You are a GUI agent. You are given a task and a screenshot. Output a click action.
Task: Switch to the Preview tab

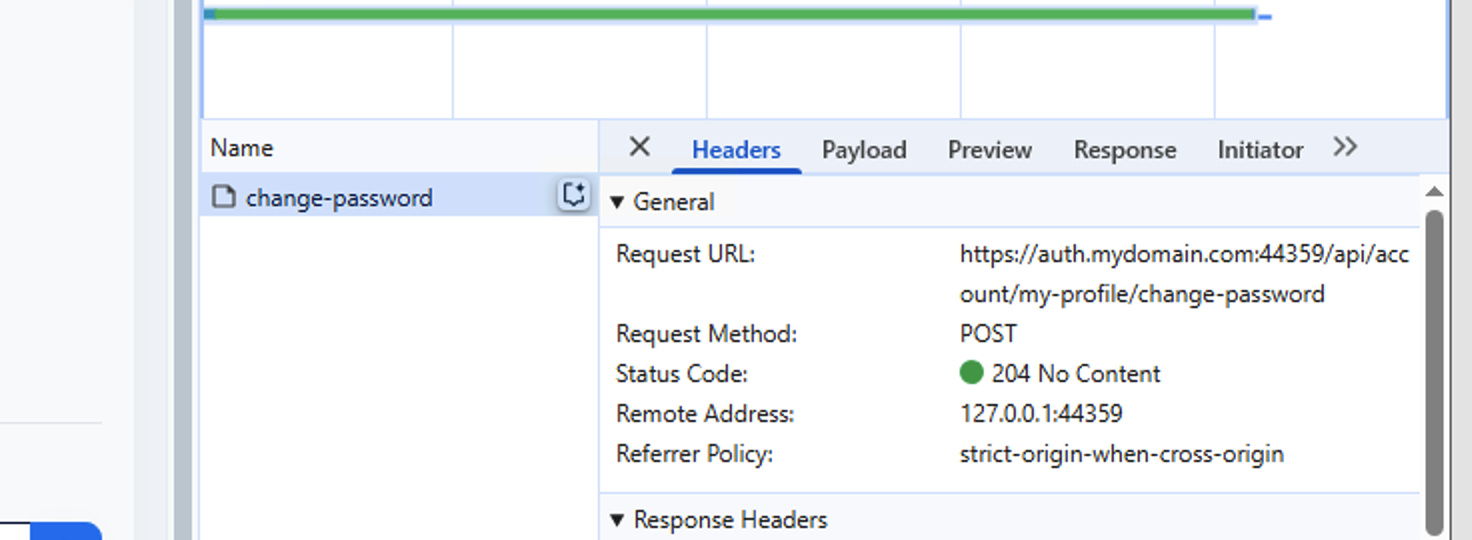[989, 150]
